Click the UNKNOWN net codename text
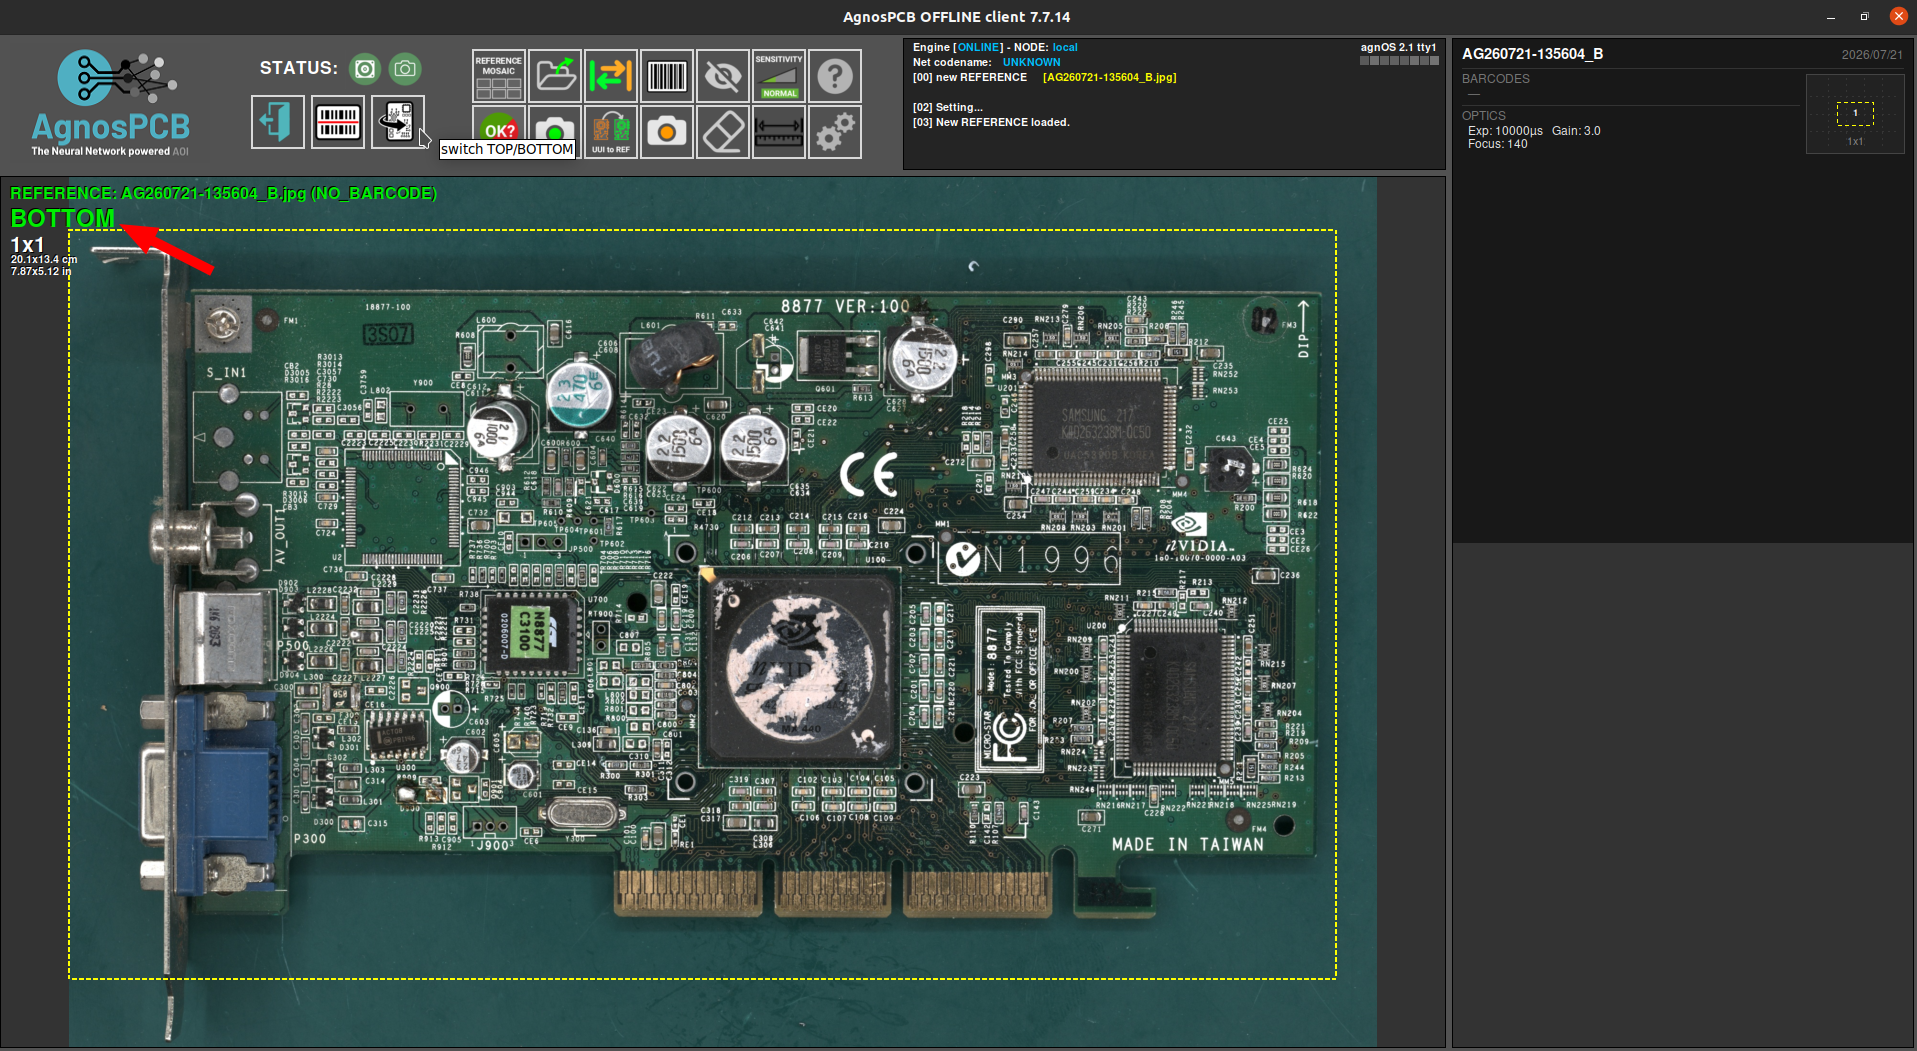1917x1051 pixels. pyautogui.click(x=1032, y=62)
